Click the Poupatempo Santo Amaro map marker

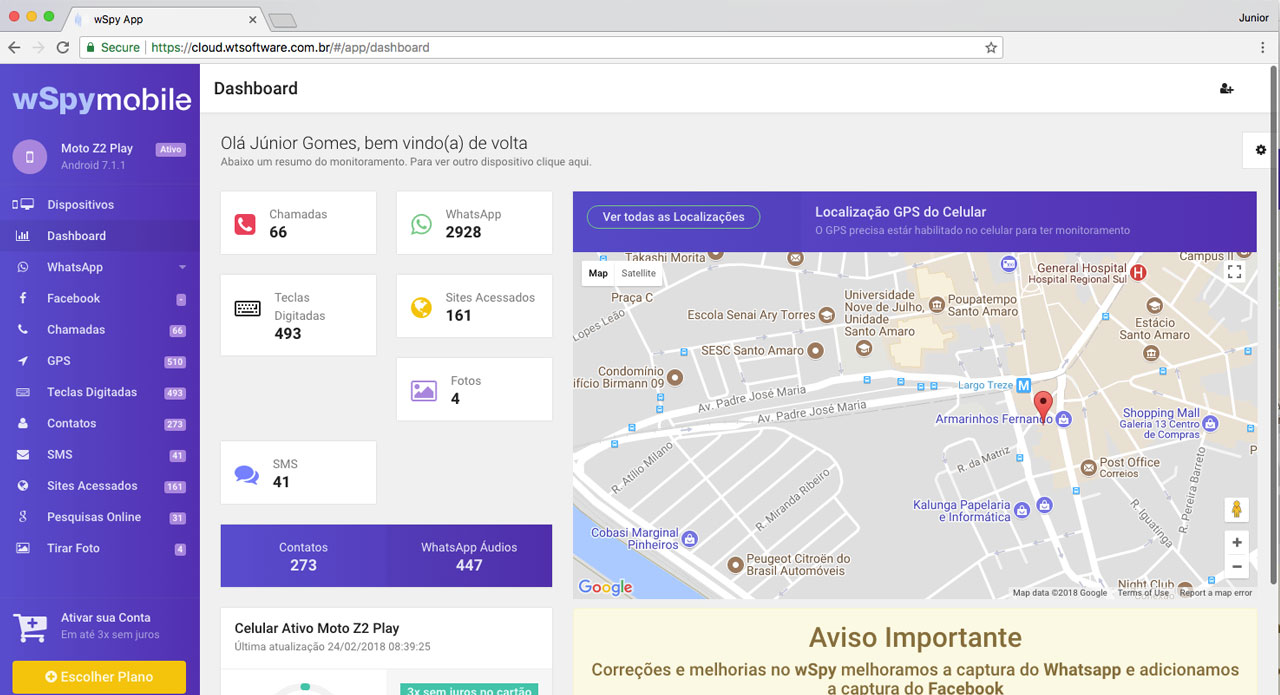pos(937,304)
